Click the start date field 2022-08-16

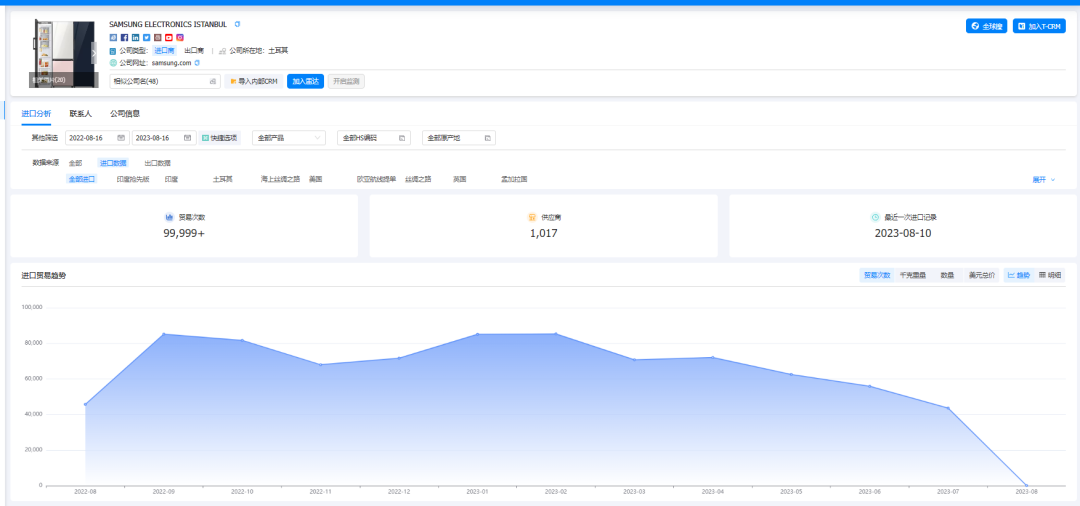coord(96,138)
